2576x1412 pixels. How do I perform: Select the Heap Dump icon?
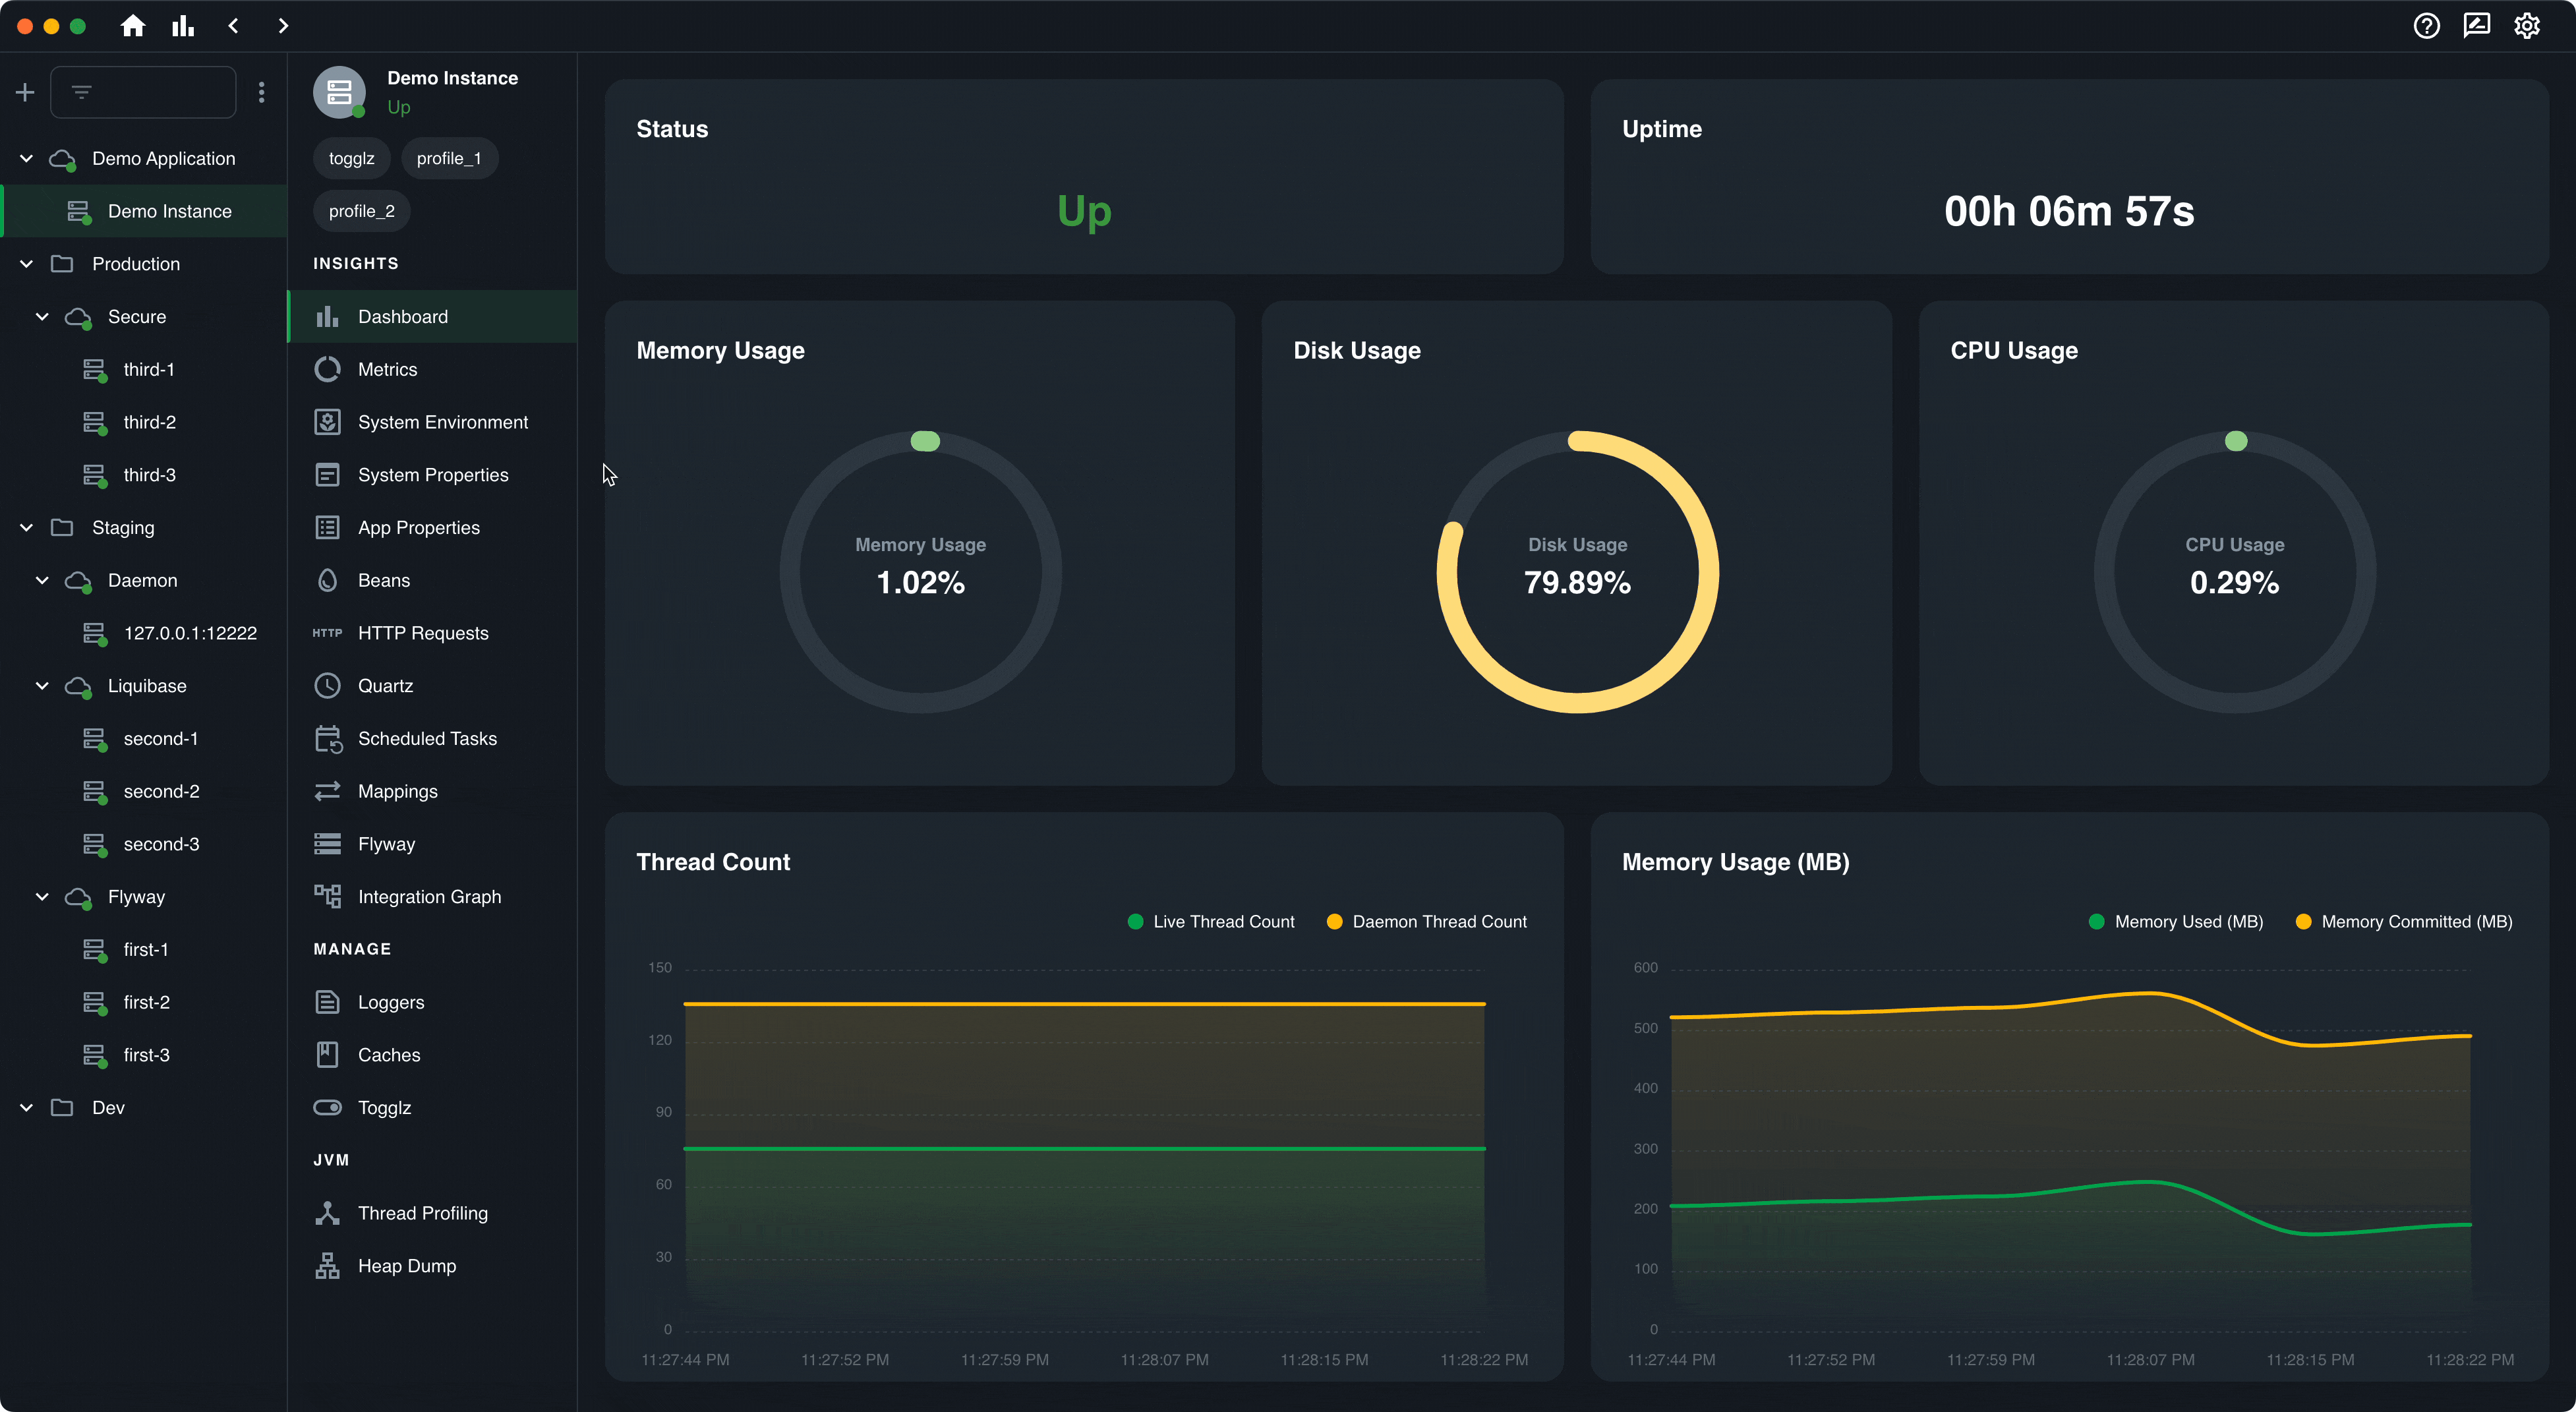point(327,1264)
